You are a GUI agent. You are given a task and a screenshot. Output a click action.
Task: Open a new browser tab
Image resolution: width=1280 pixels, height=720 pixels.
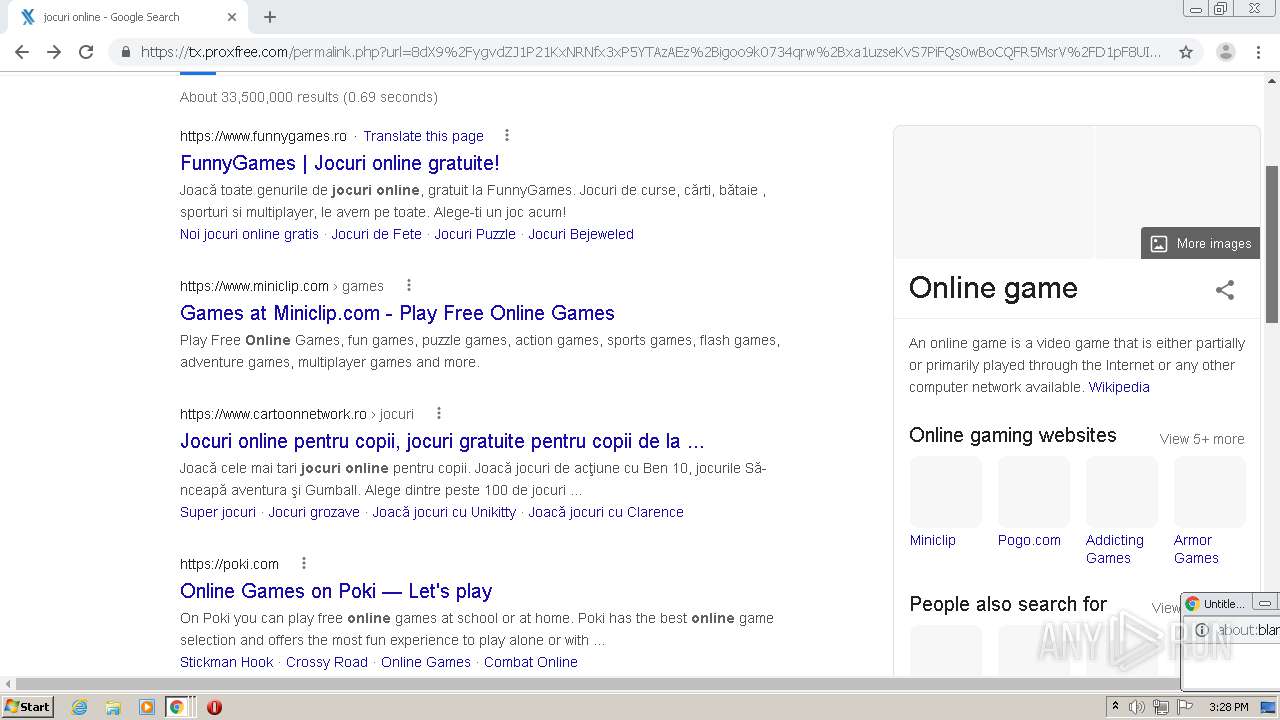coord(270,17)
